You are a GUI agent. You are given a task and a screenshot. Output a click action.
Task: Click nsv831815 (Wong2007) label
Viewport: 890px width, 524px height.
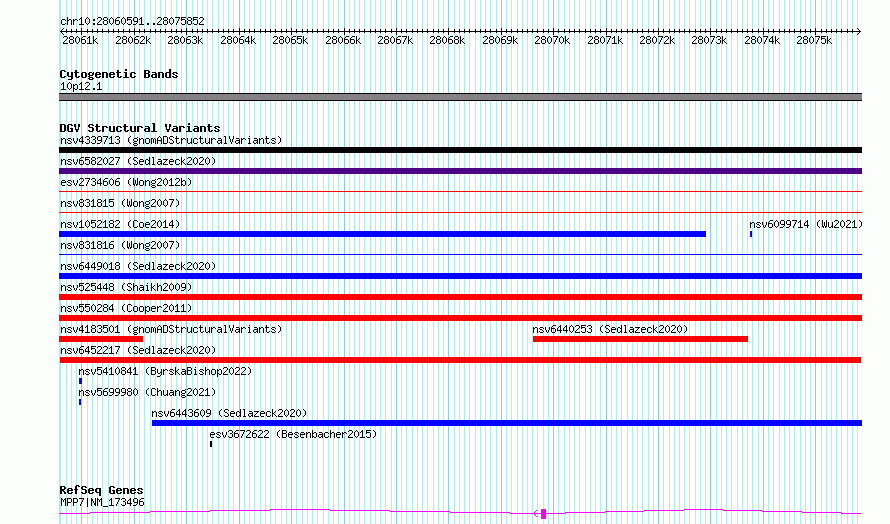point(120,203)
